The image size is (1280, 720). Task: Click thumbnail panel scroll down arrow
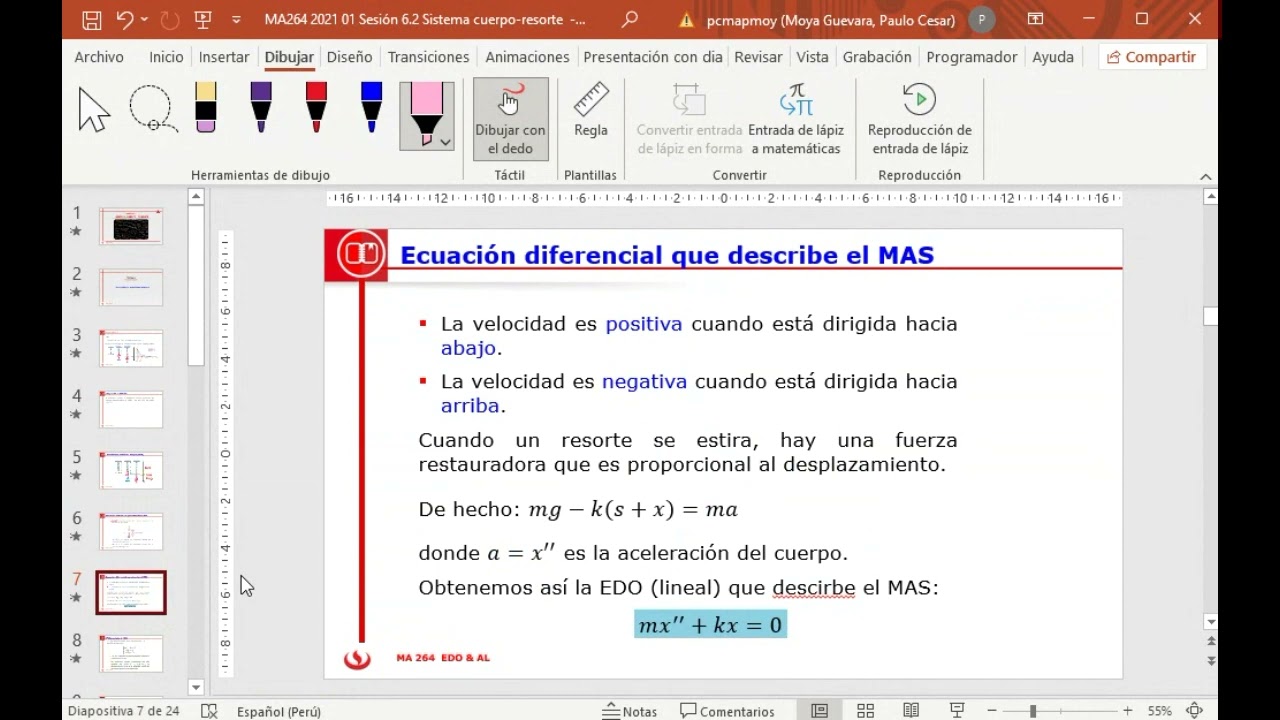(x=196, y=687)
